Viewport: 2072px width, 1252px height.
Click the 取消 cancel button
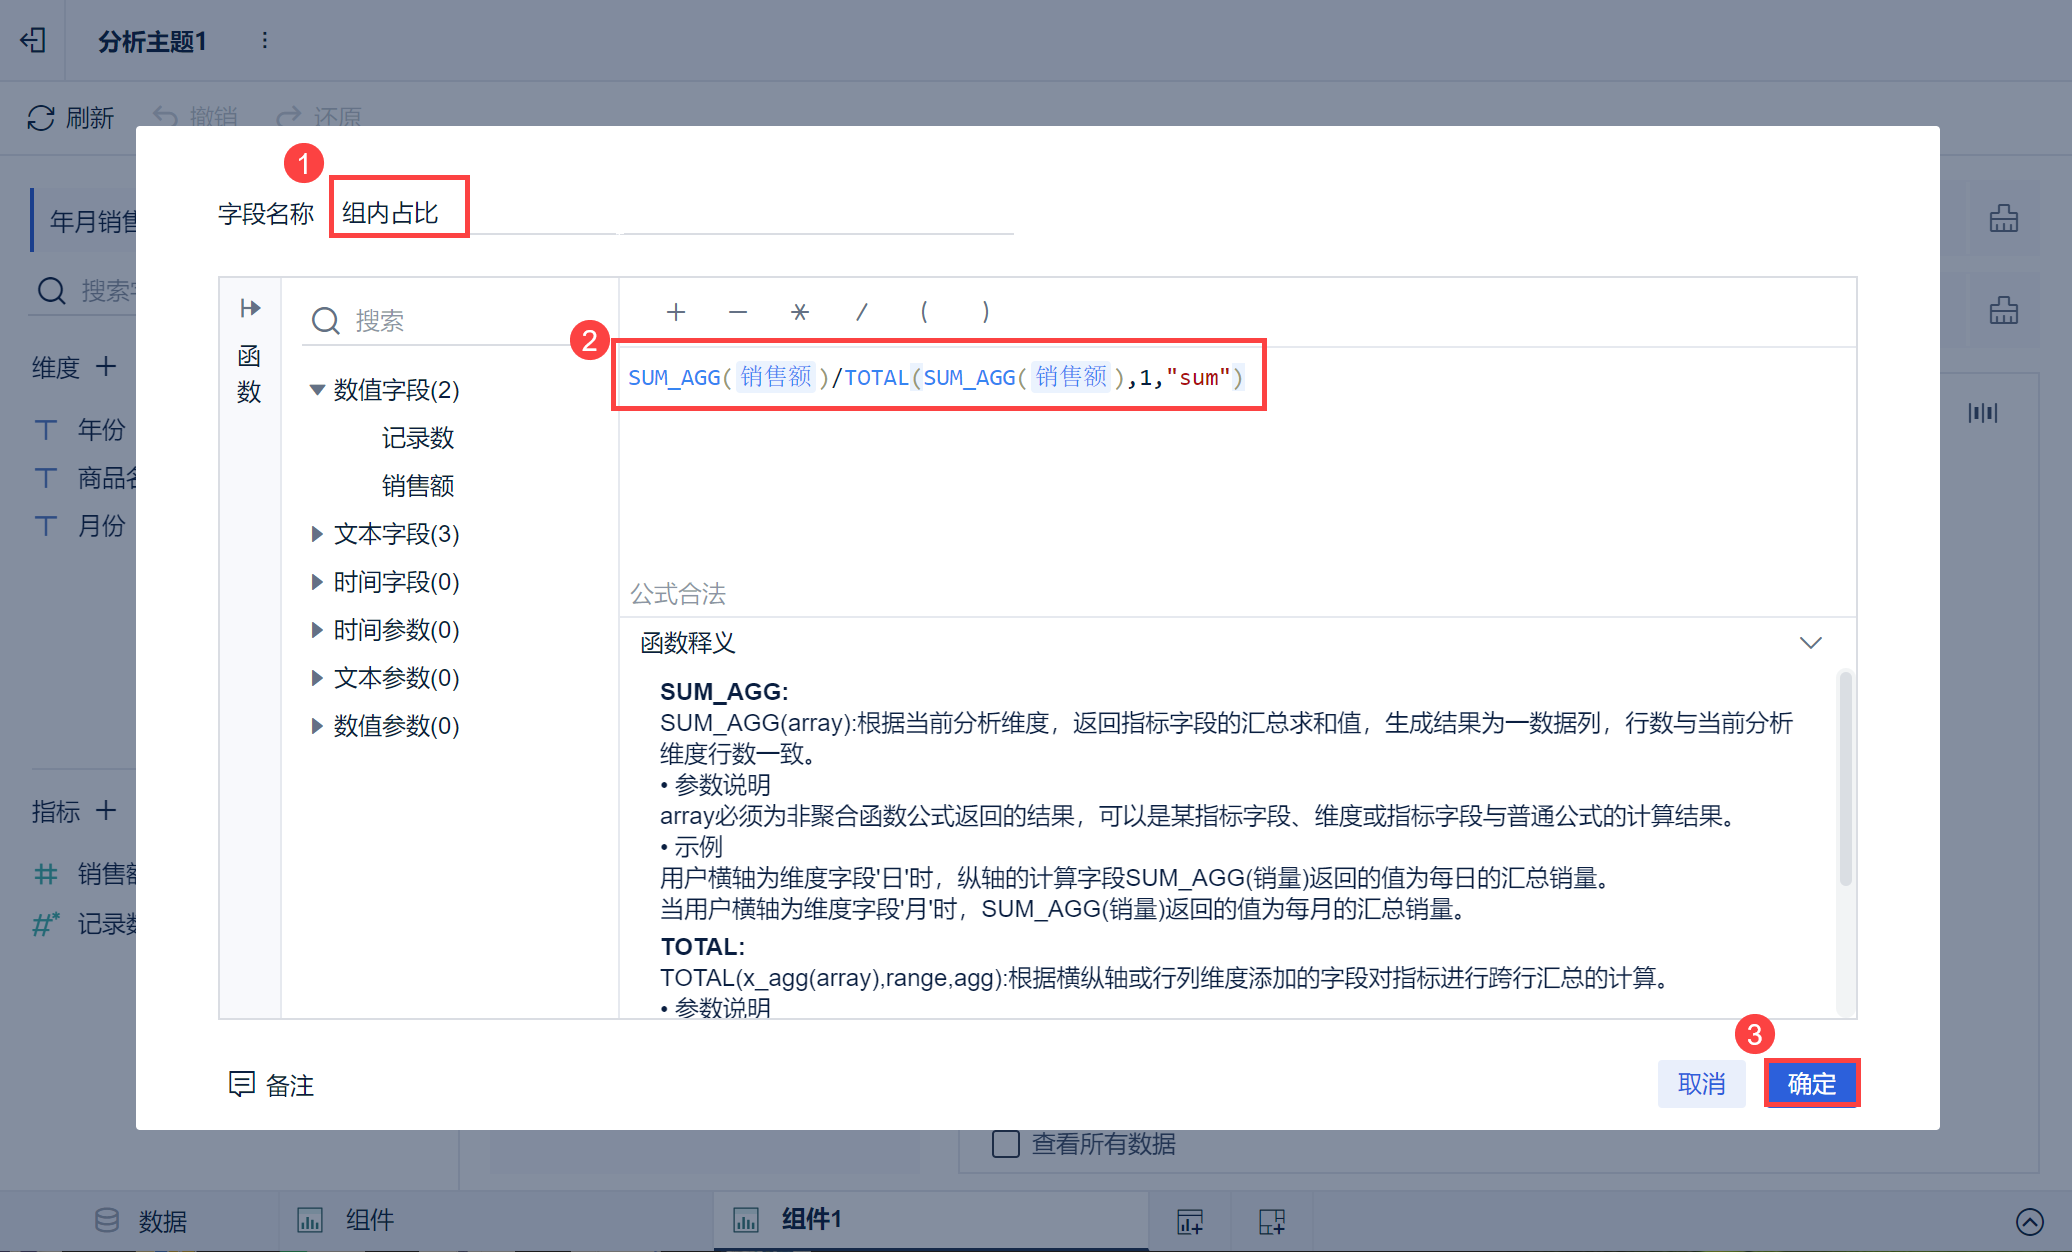pos(1701,1083)
